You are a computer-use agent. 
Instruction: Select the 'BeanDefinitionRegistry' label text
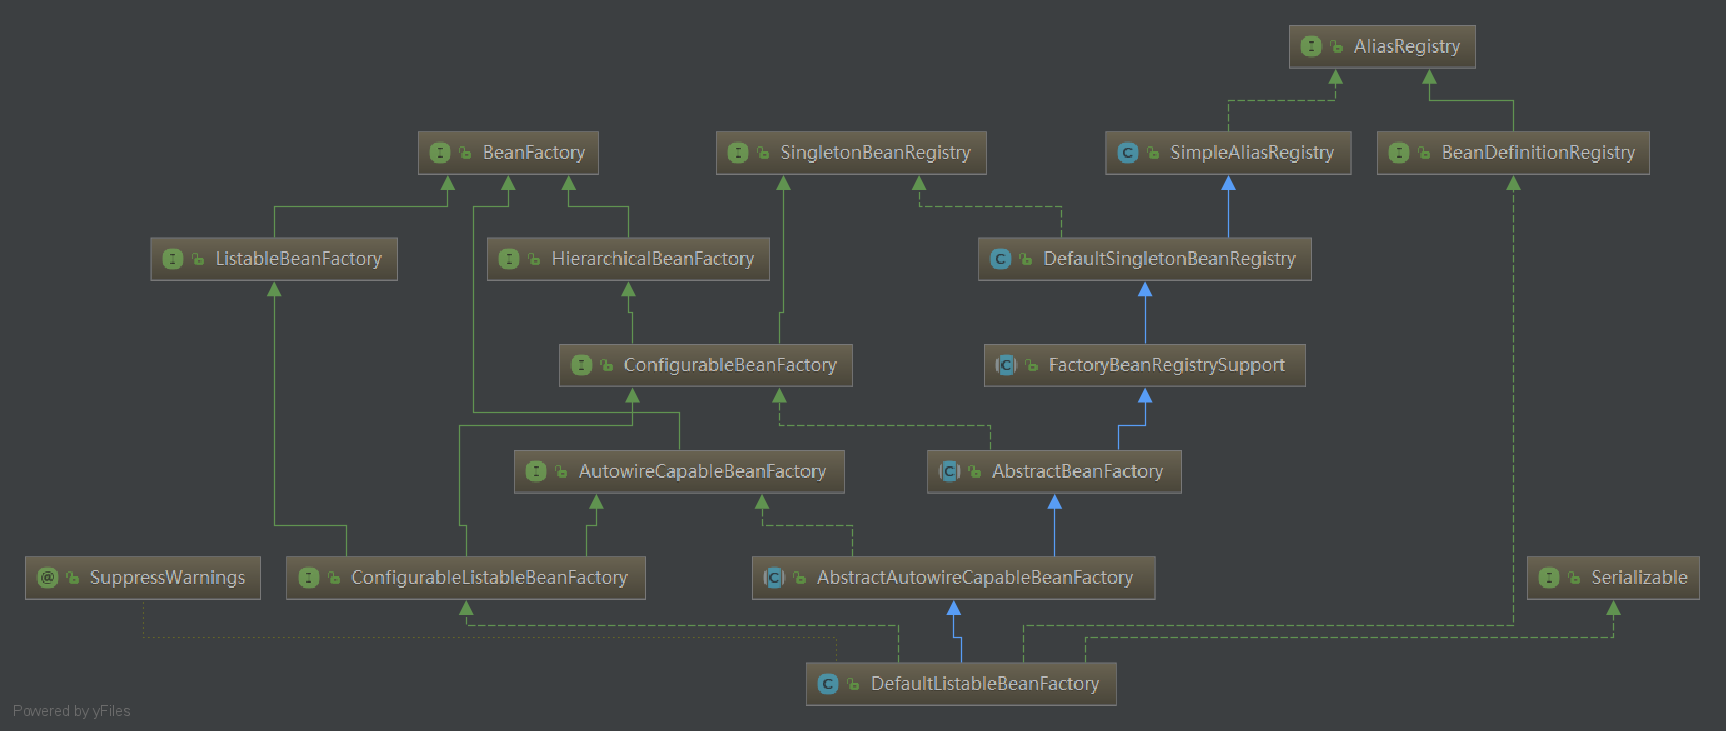(x=1538, y=152)
